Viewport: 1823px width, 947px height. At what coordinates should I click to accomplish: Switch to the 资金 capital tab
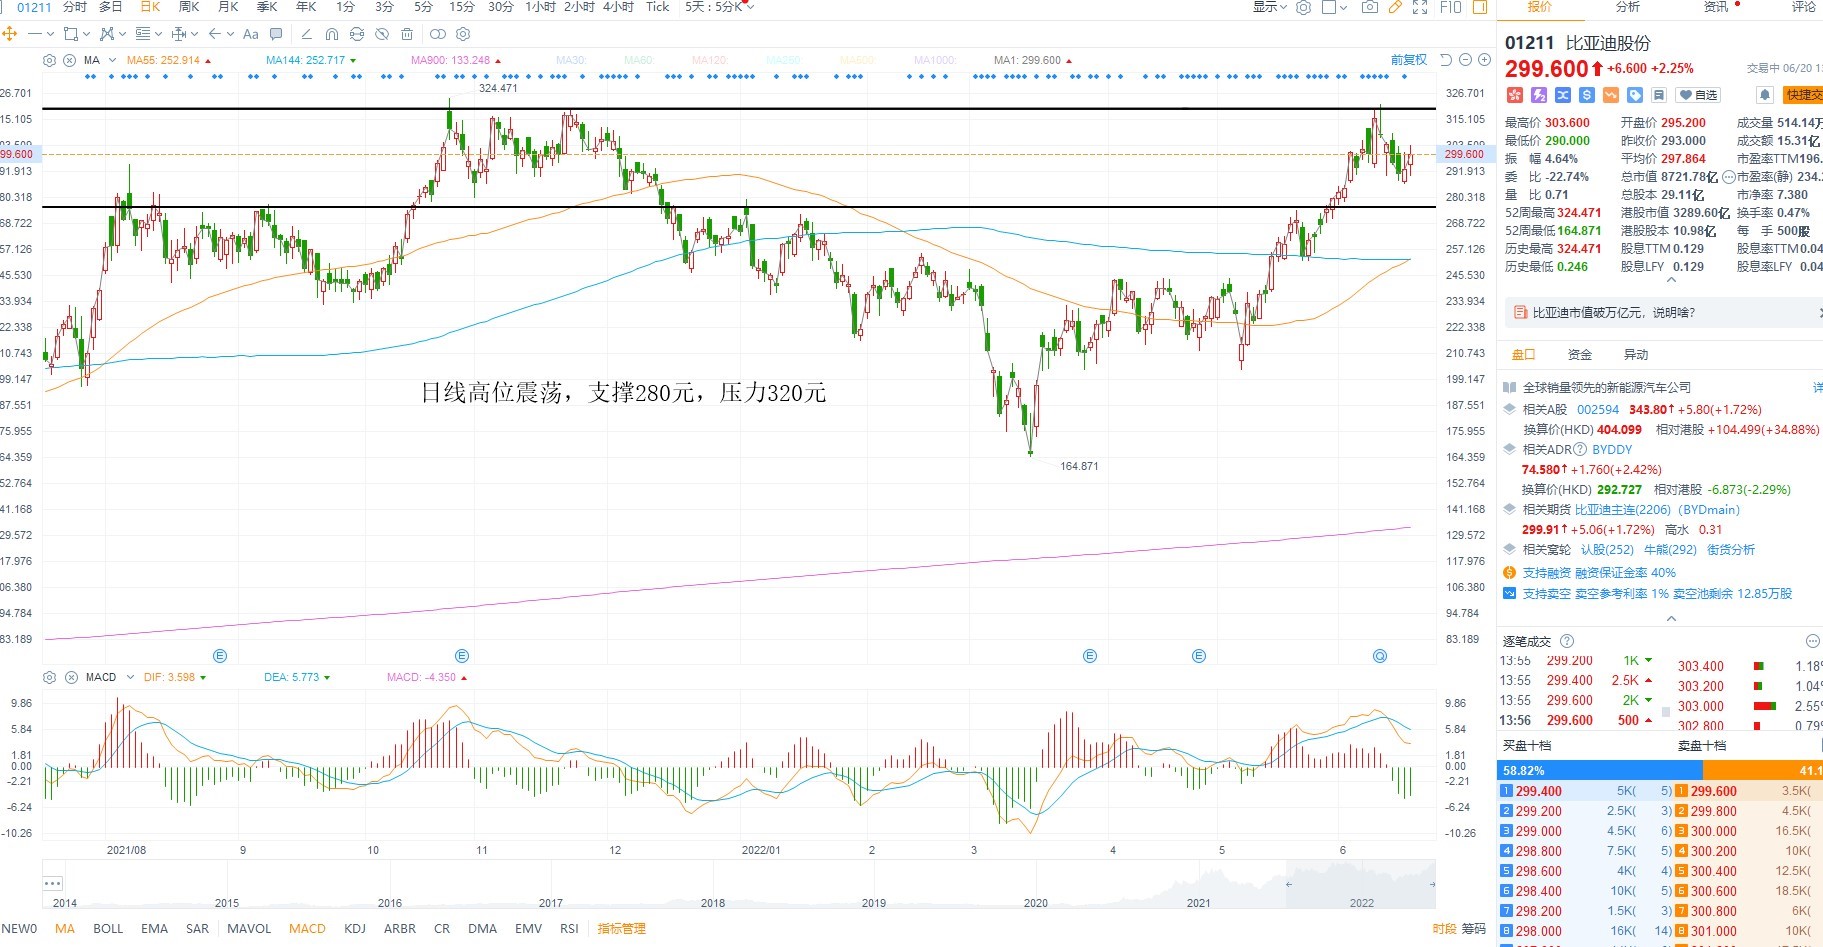pos(1580,354)
